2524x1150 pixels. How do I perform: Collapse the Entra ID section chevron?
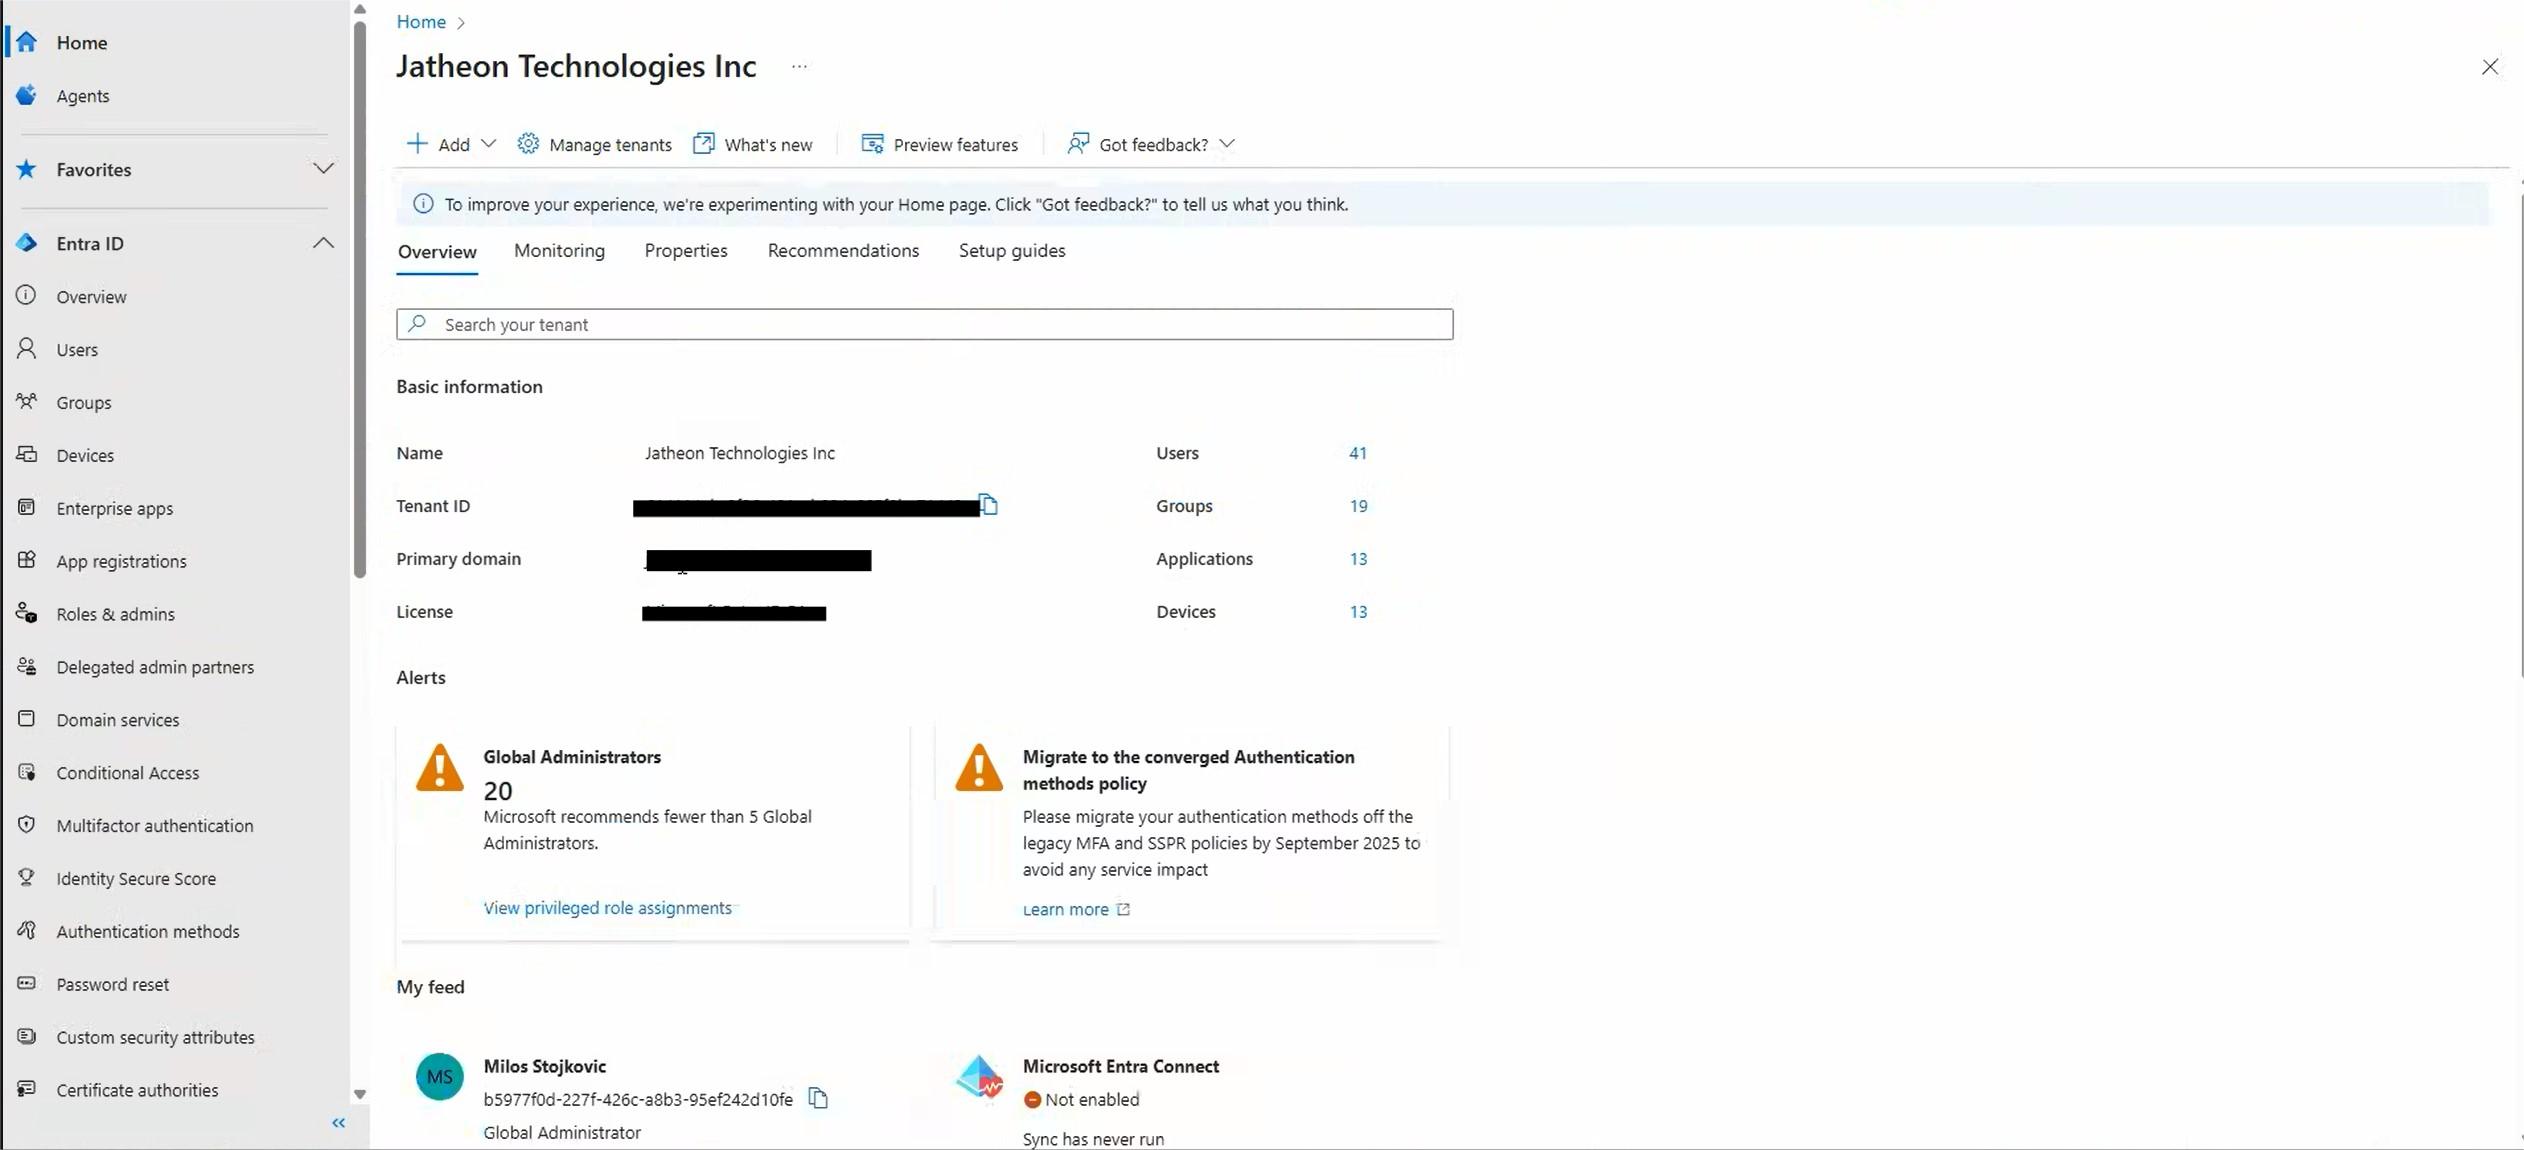coord(323,243)
